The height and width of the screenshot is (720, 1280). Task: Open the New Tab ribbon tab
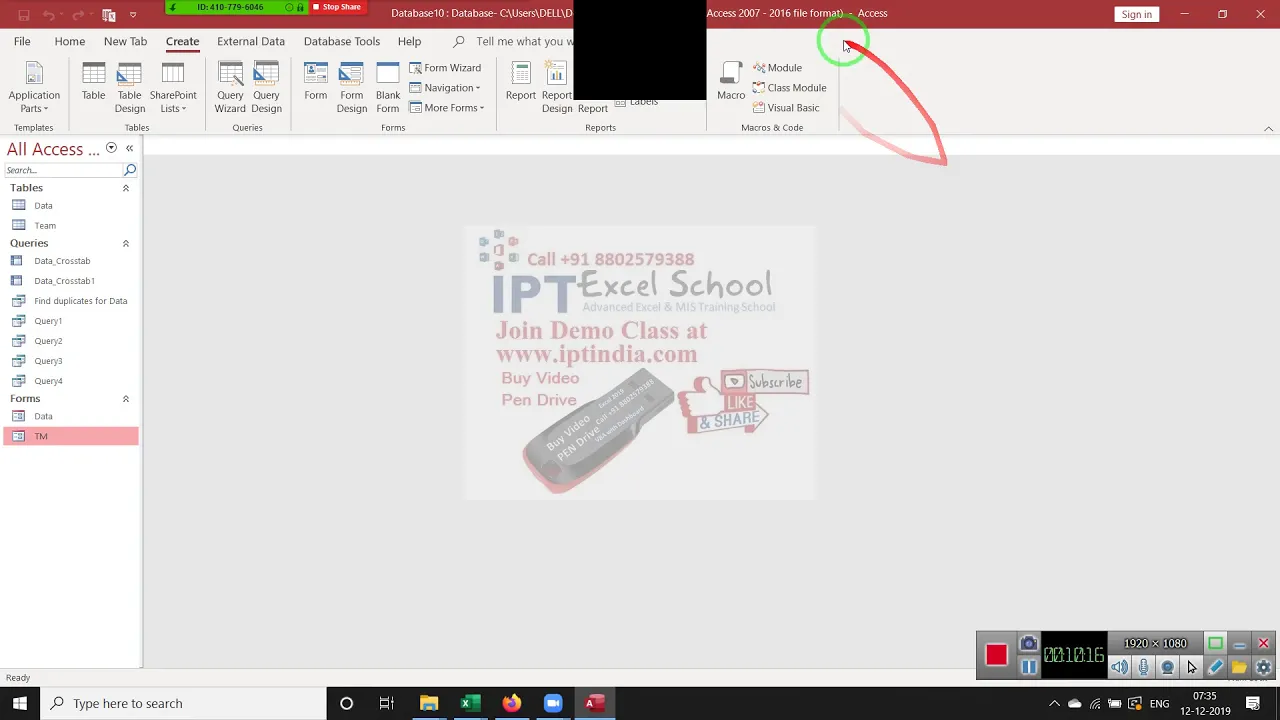pyautogui.click(x=125, y=41)
